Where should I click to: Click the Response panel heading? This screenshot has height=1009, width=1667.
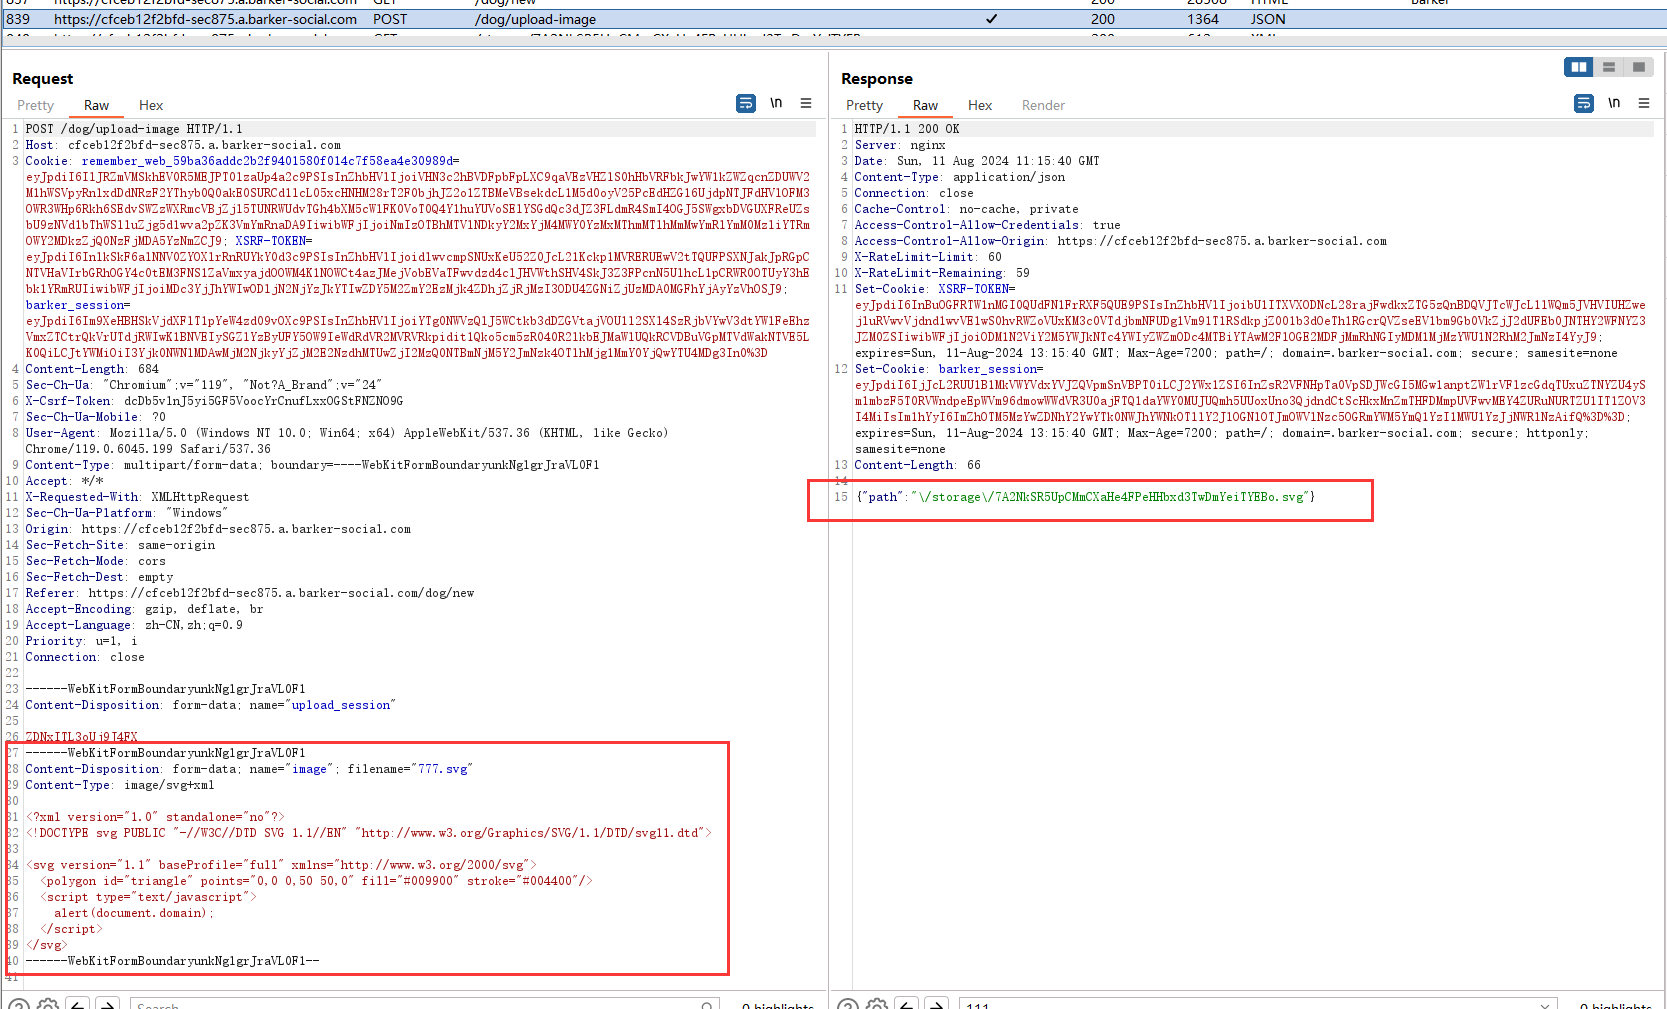877,79
